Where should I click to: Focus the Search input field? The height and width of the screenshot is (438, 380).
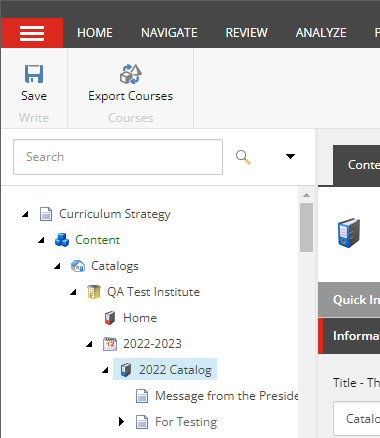[118, 157]
